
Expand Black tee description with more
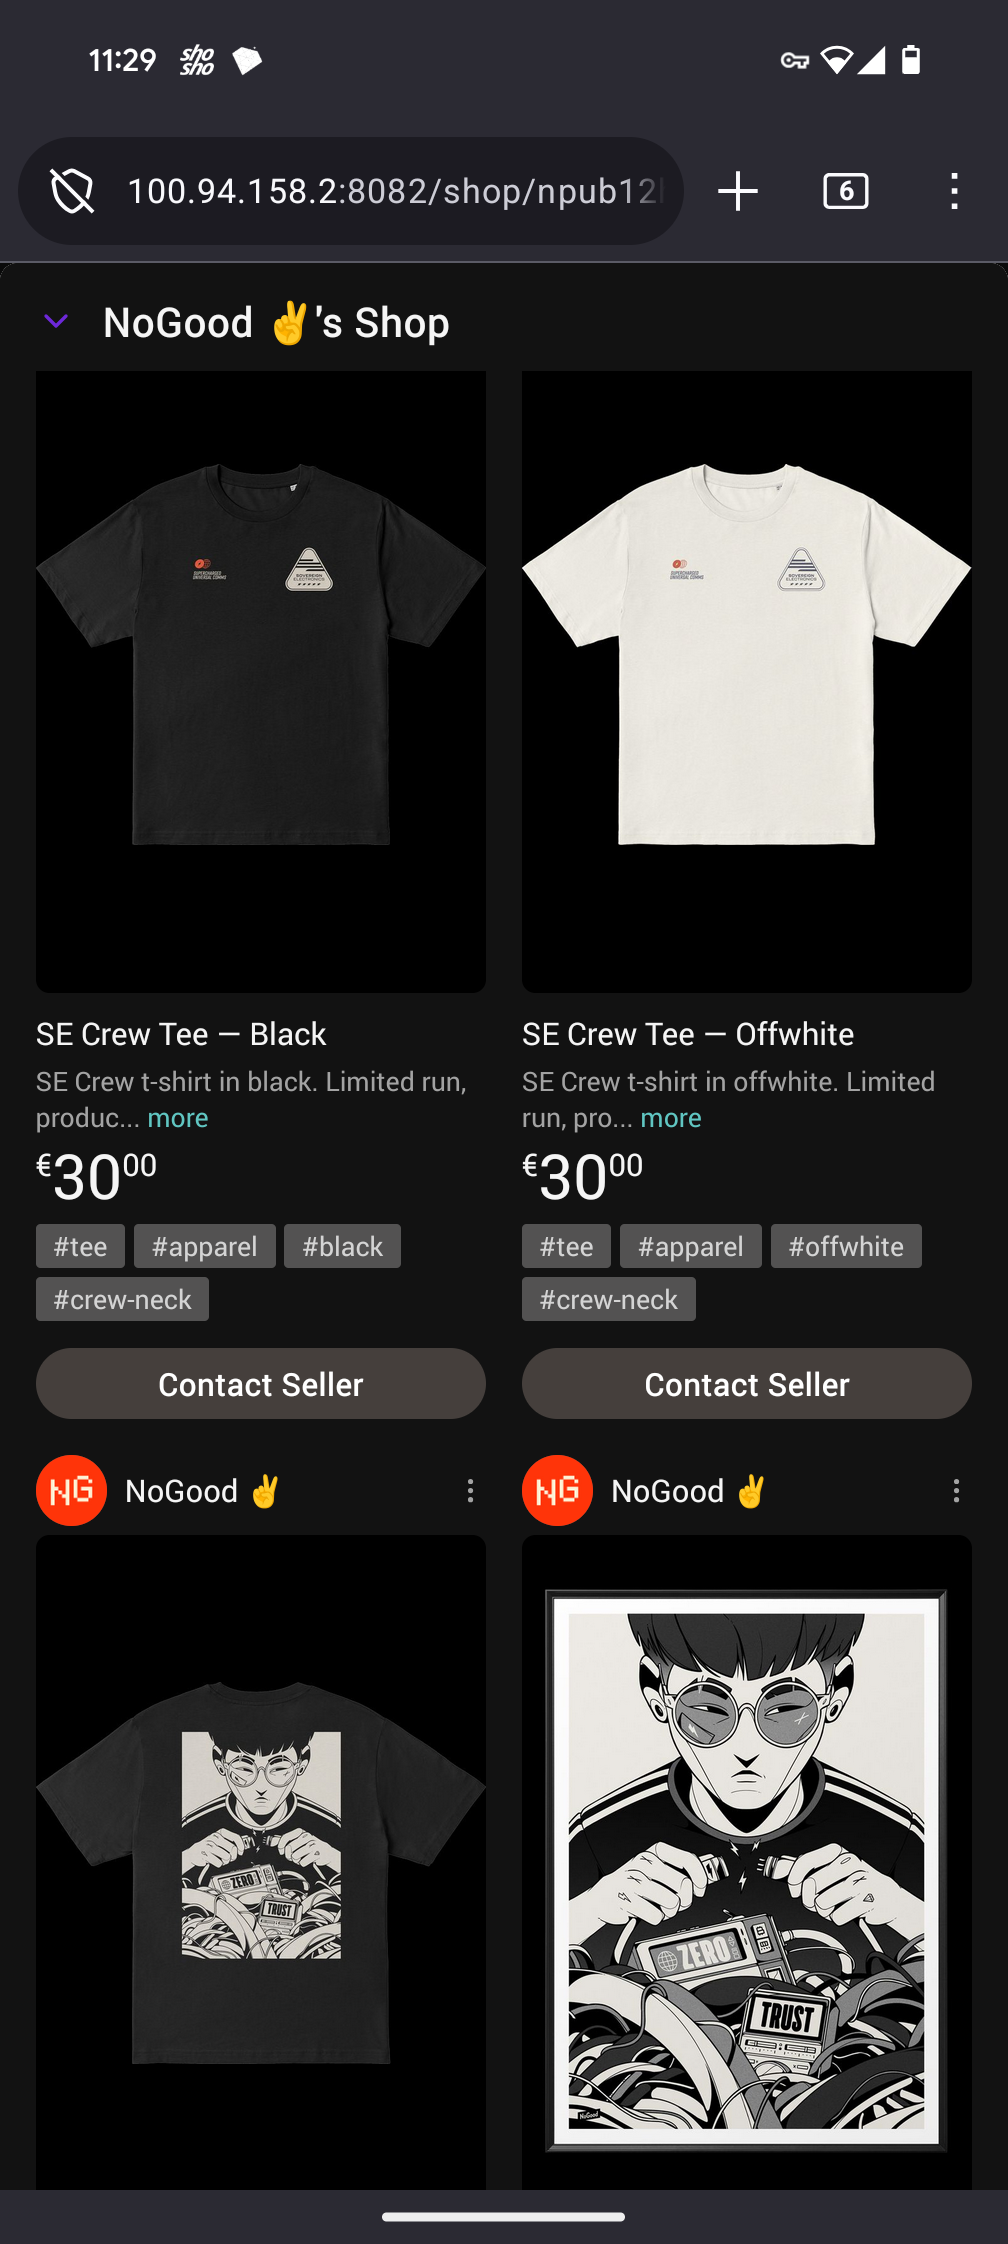178,1118
